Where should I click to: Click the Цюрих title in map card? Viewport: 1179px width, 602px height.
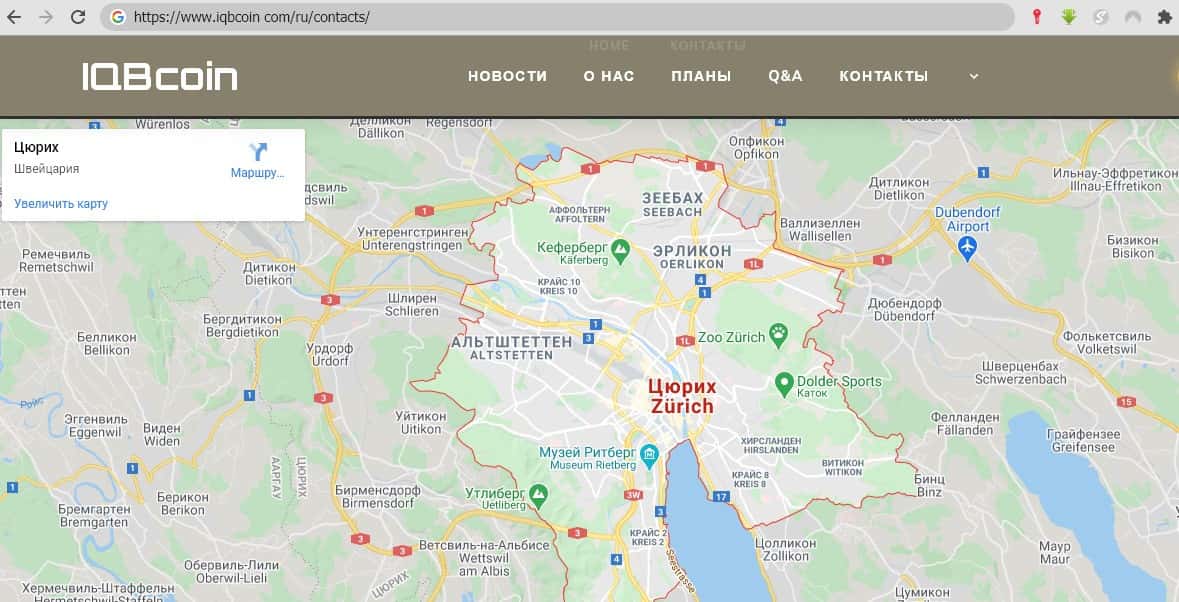click(x=36, y=147)
